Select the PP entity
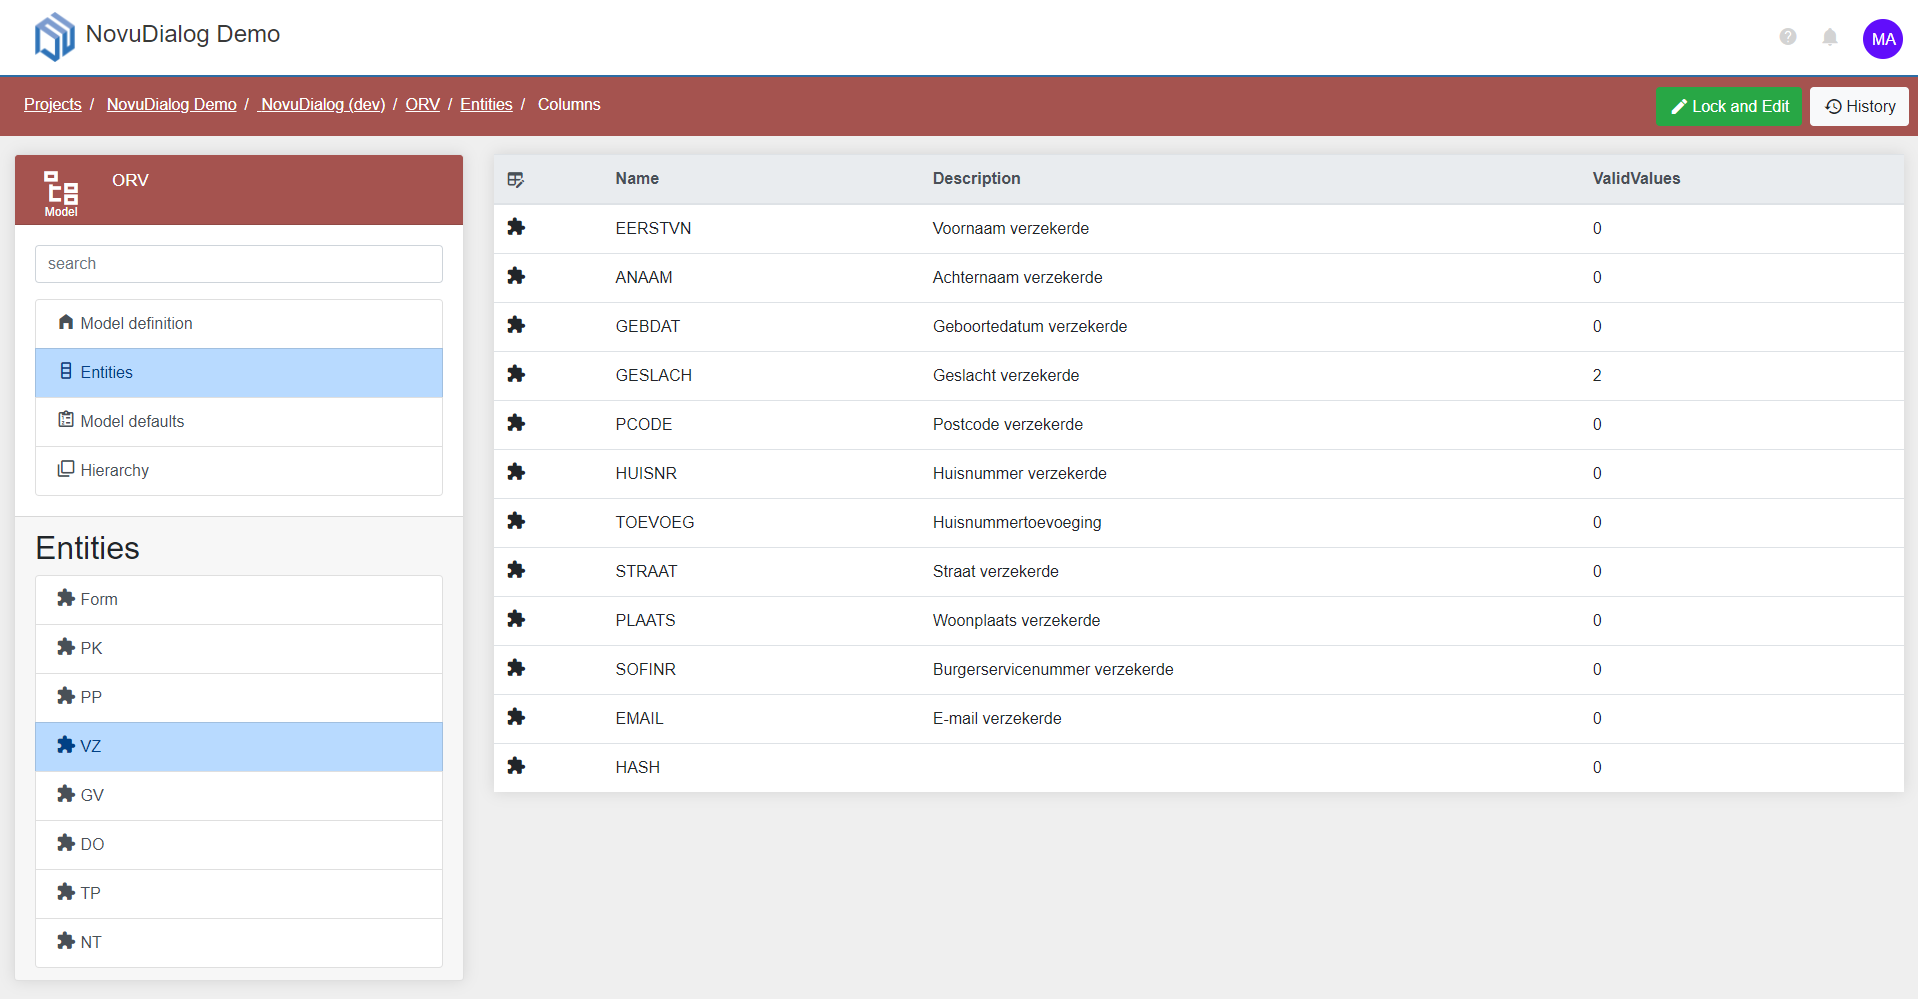Screen dimensions: 1918x999 [239, 698]
